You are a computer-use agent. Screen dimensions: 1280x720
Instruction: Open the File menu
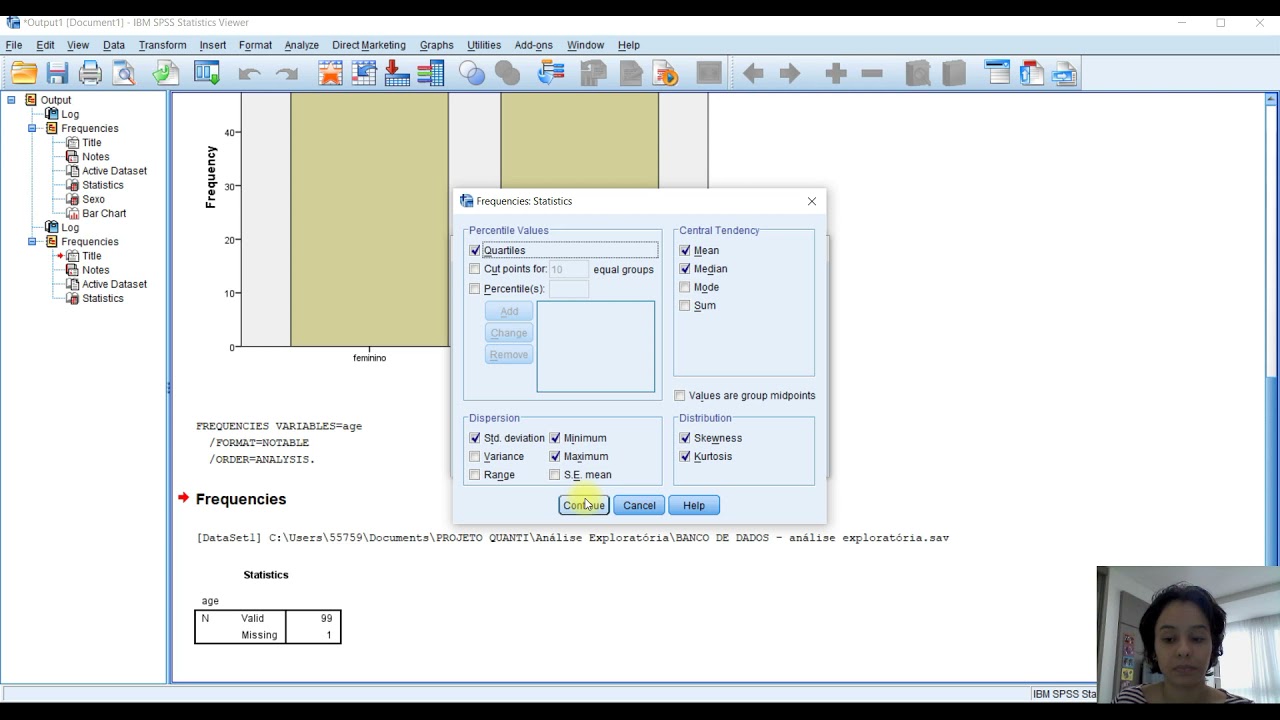point(14,45)
